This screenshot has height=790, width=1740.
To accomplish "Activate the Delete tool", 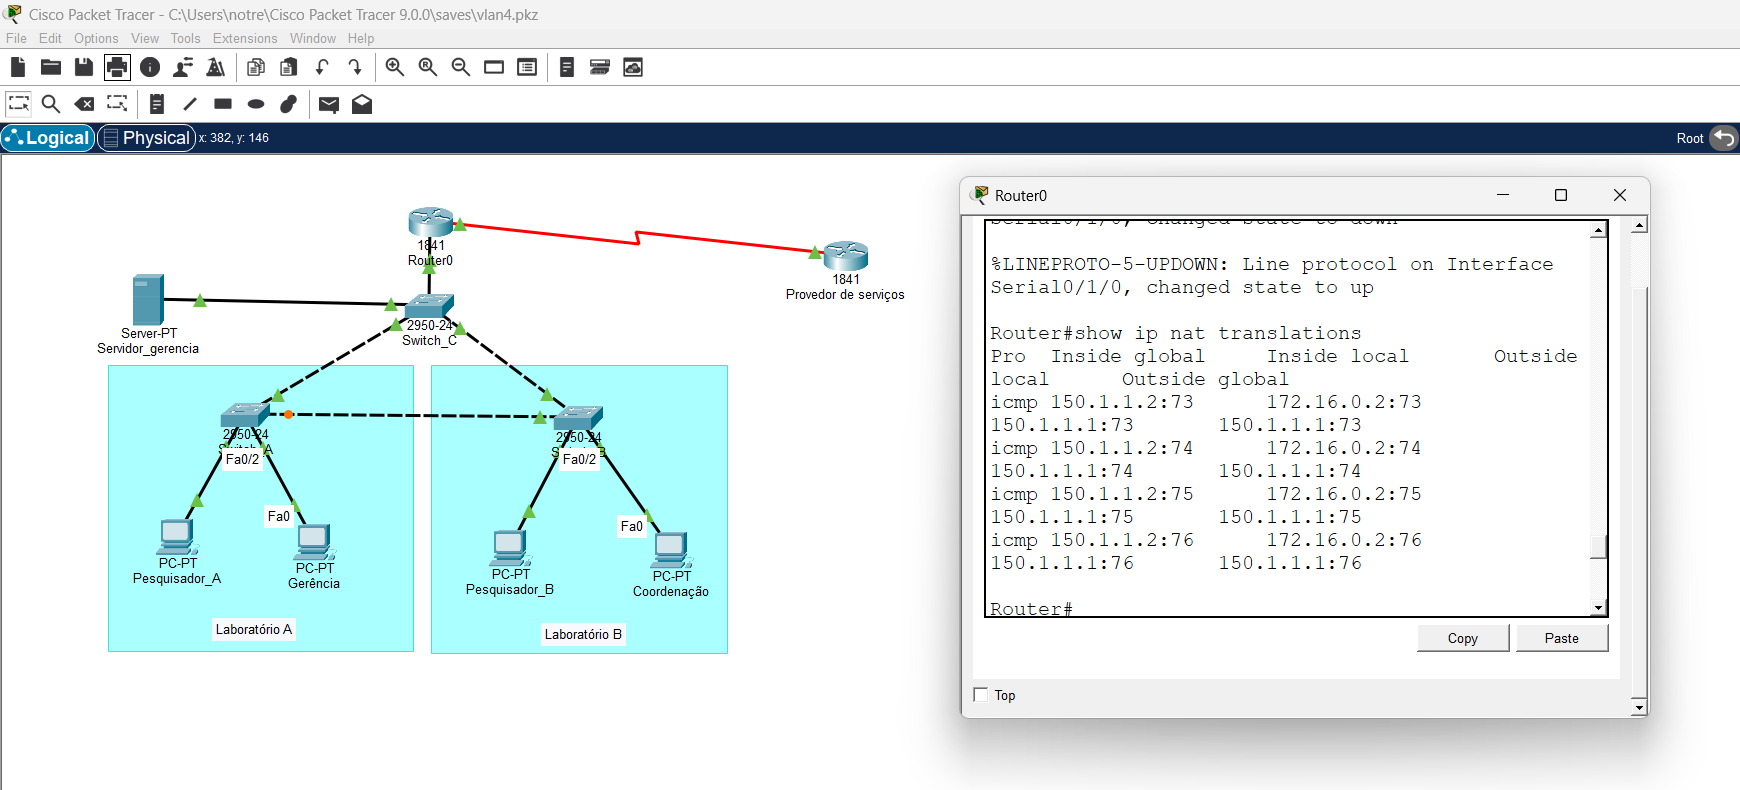I will pos(85,103).
